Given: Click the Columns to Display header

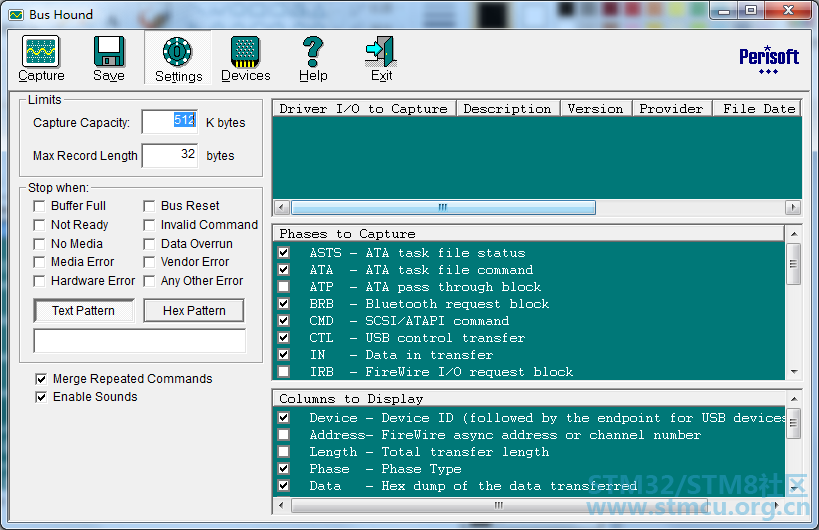Looking at the screenshot, I should 529,398.
